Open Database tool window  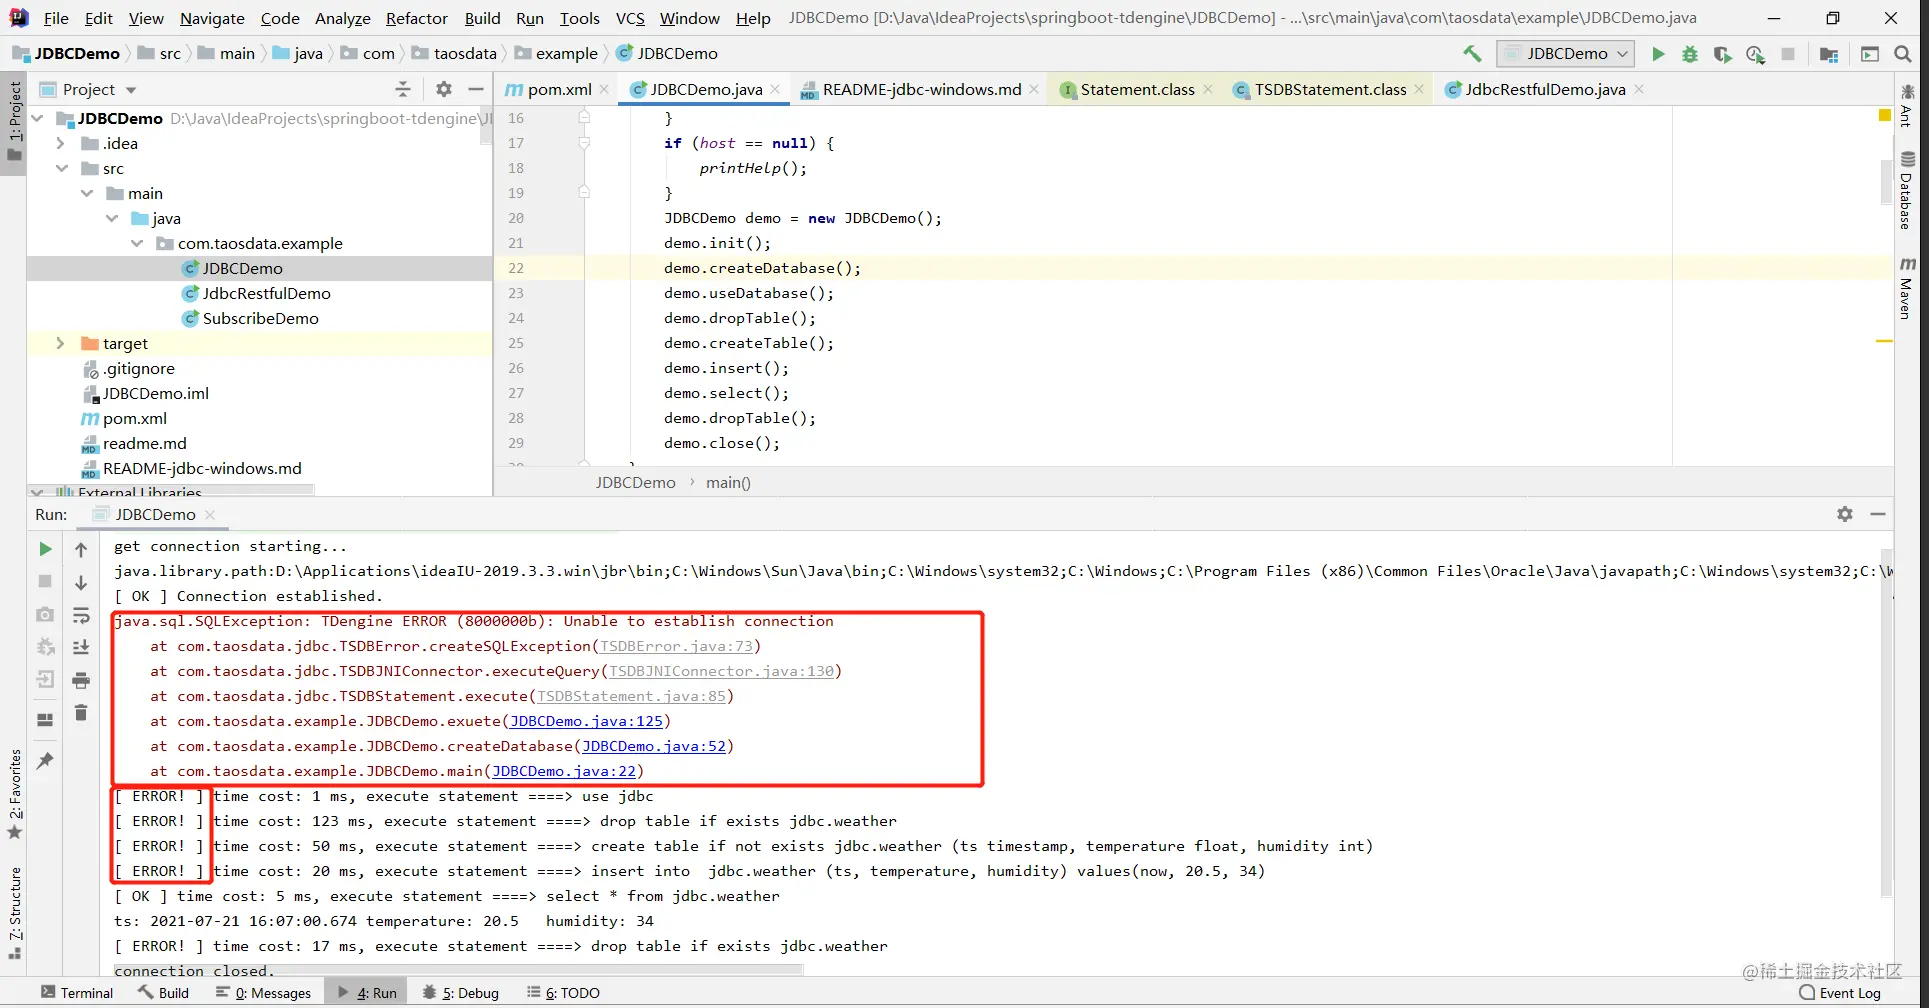1907,191
